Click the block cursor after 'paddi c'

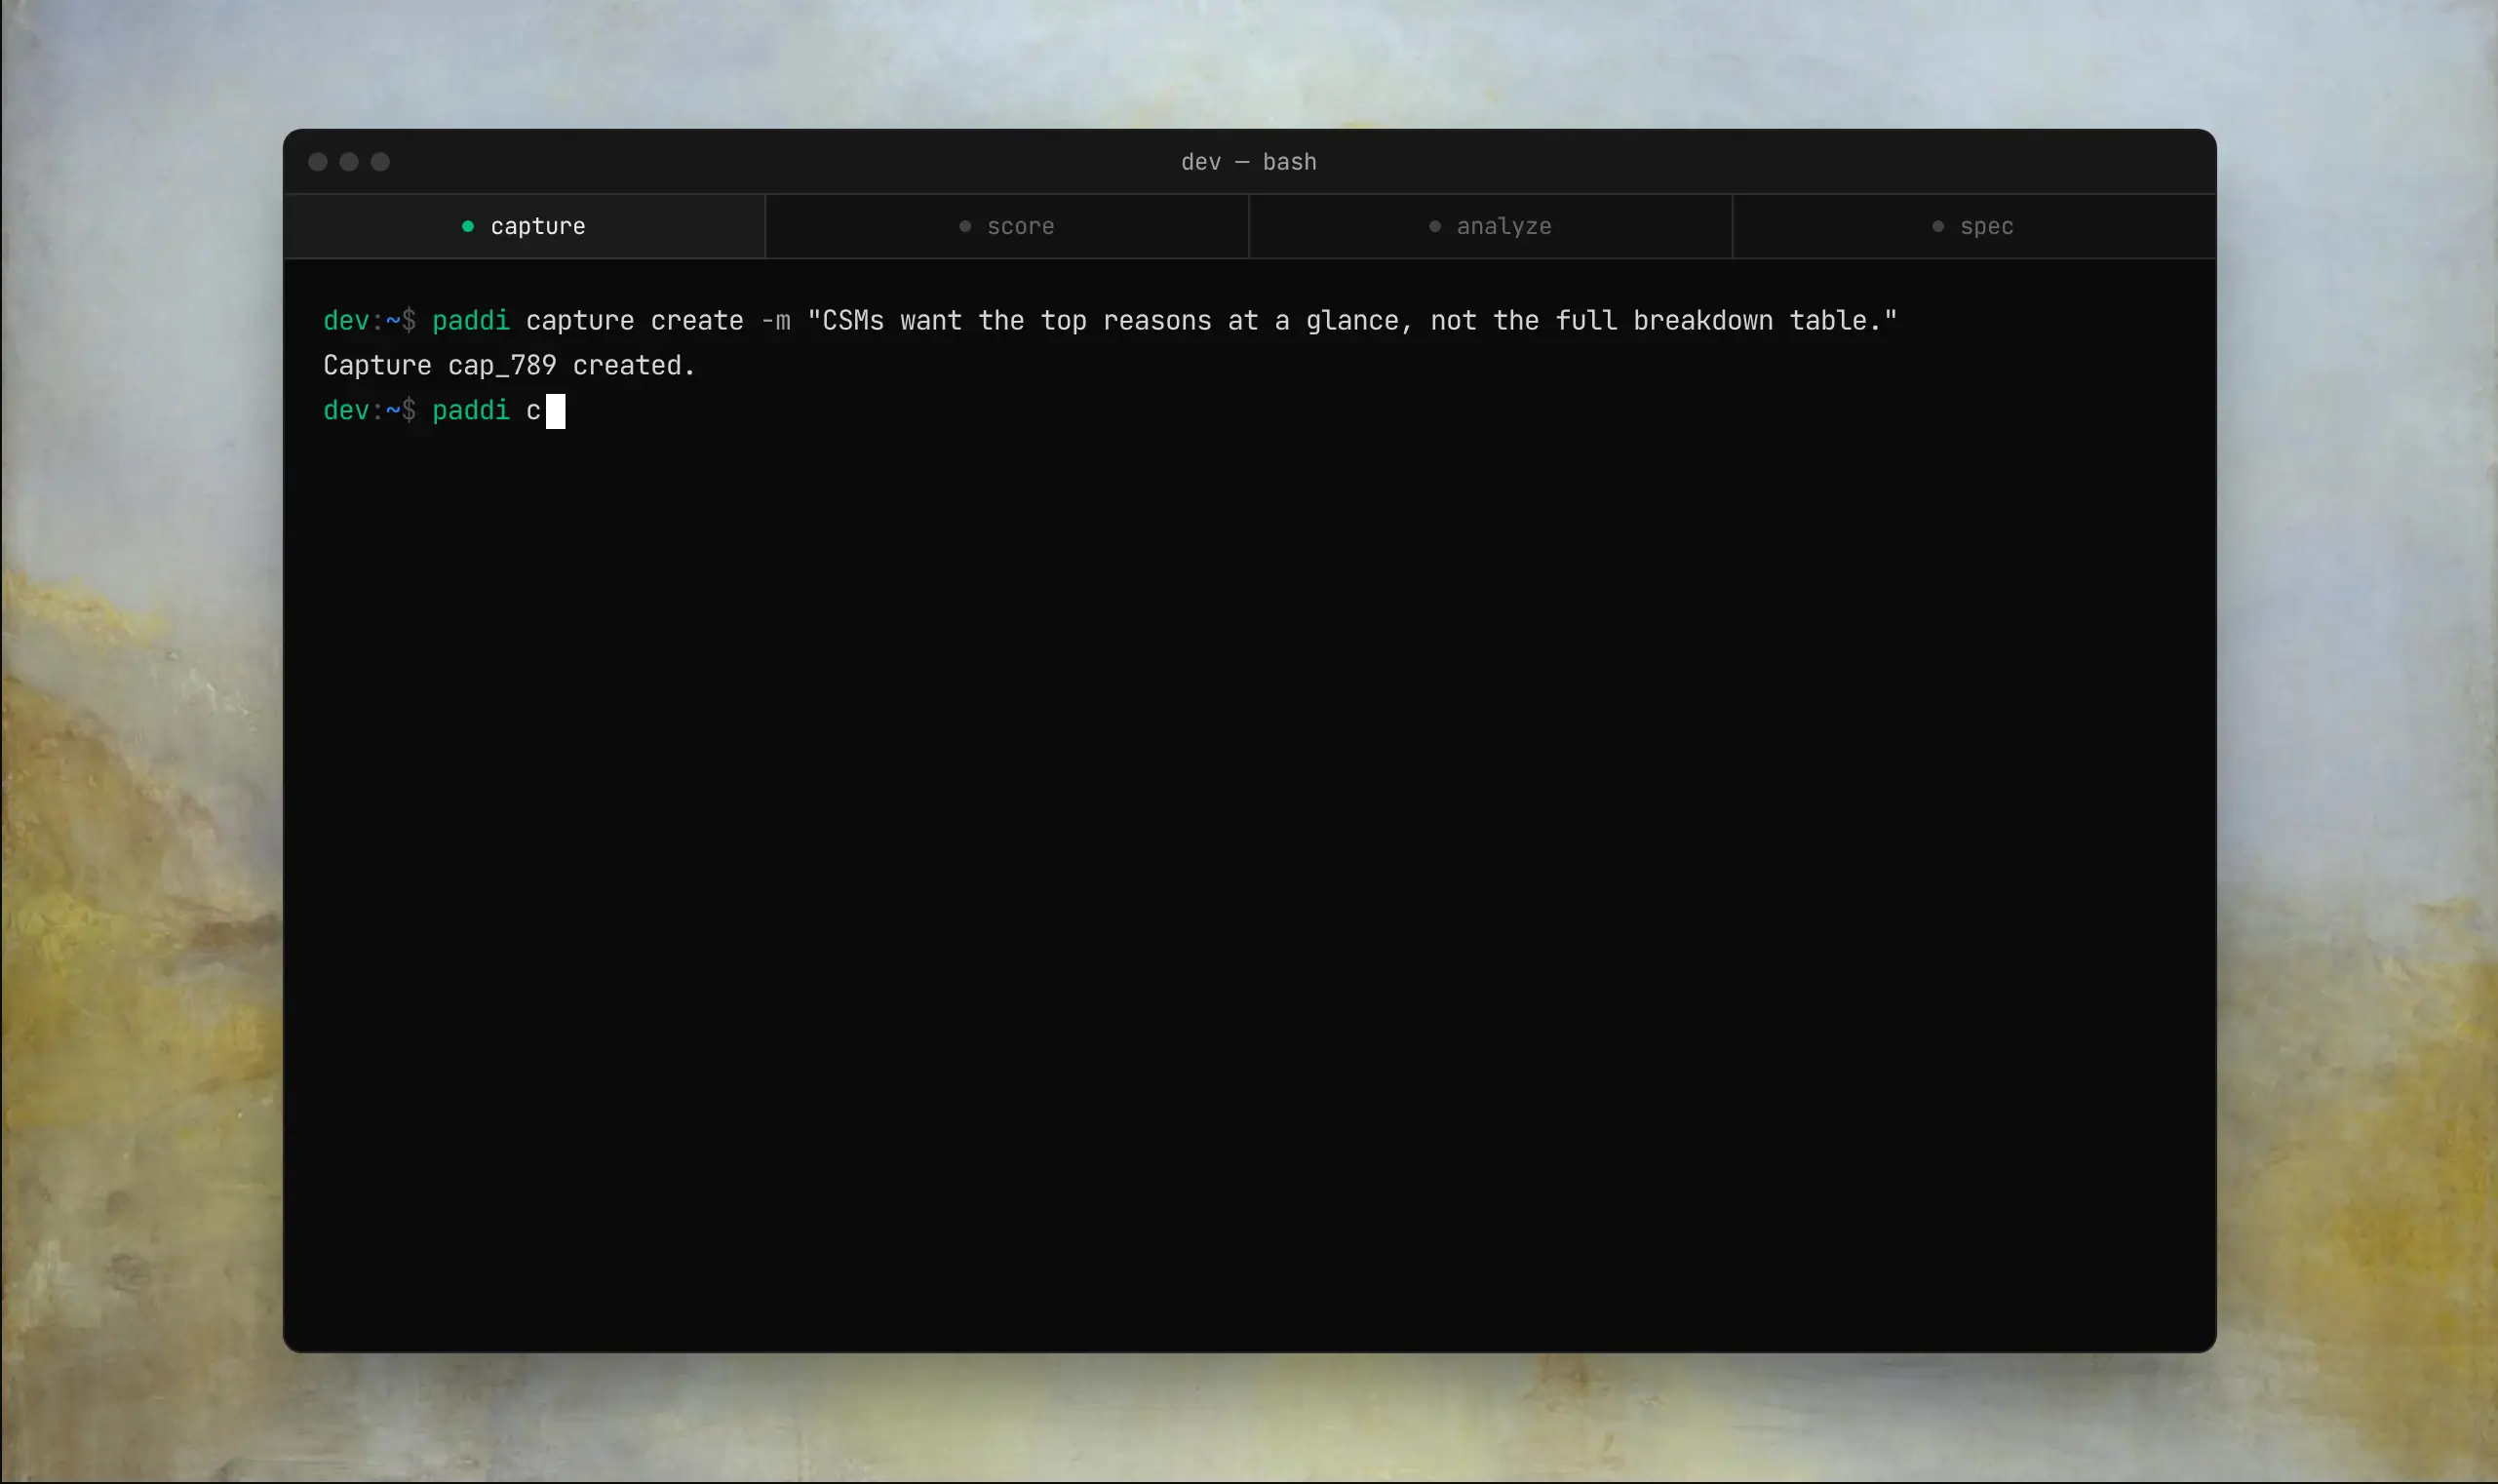[x=556, y=411]
